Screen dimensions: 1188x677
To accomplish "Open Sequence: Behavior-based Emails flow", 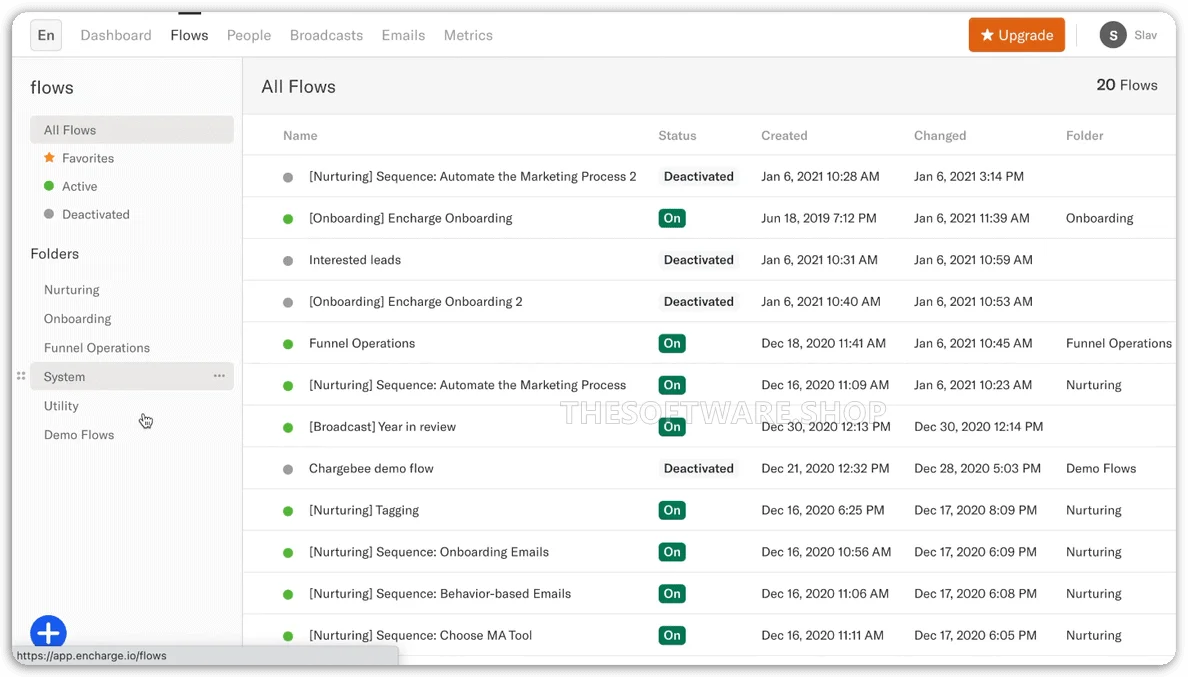I will (x=440, y=593).
